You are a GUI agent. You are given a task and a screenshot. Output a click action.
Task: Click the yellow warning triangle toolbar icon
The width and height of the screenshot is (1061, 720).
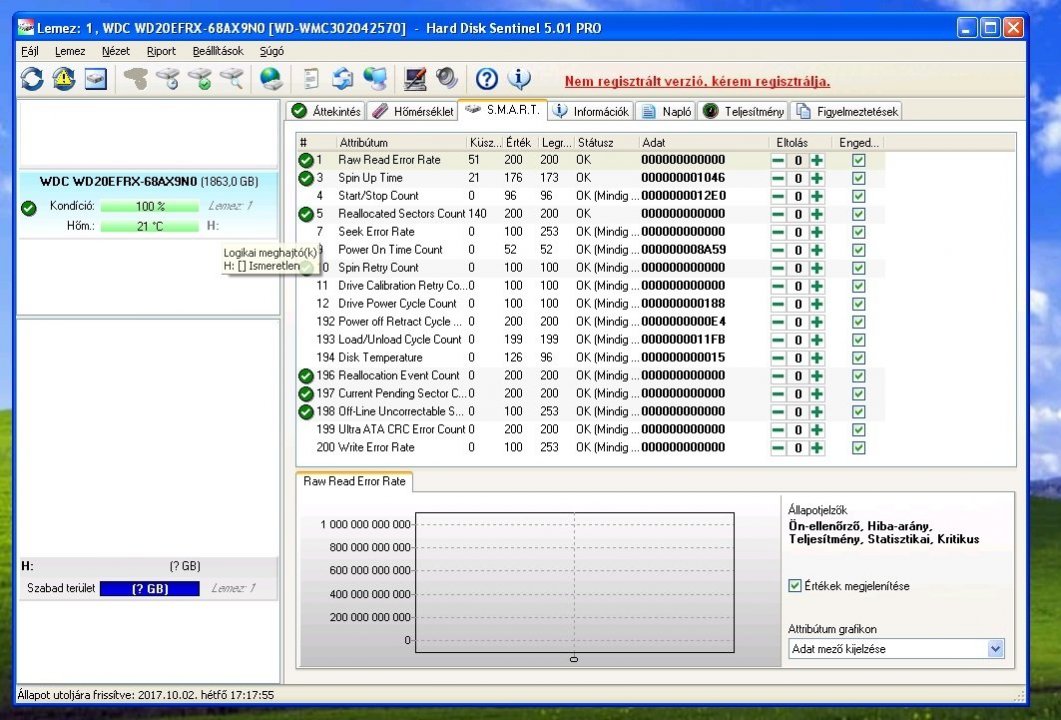pyautogui.click(x=64, y=79)
